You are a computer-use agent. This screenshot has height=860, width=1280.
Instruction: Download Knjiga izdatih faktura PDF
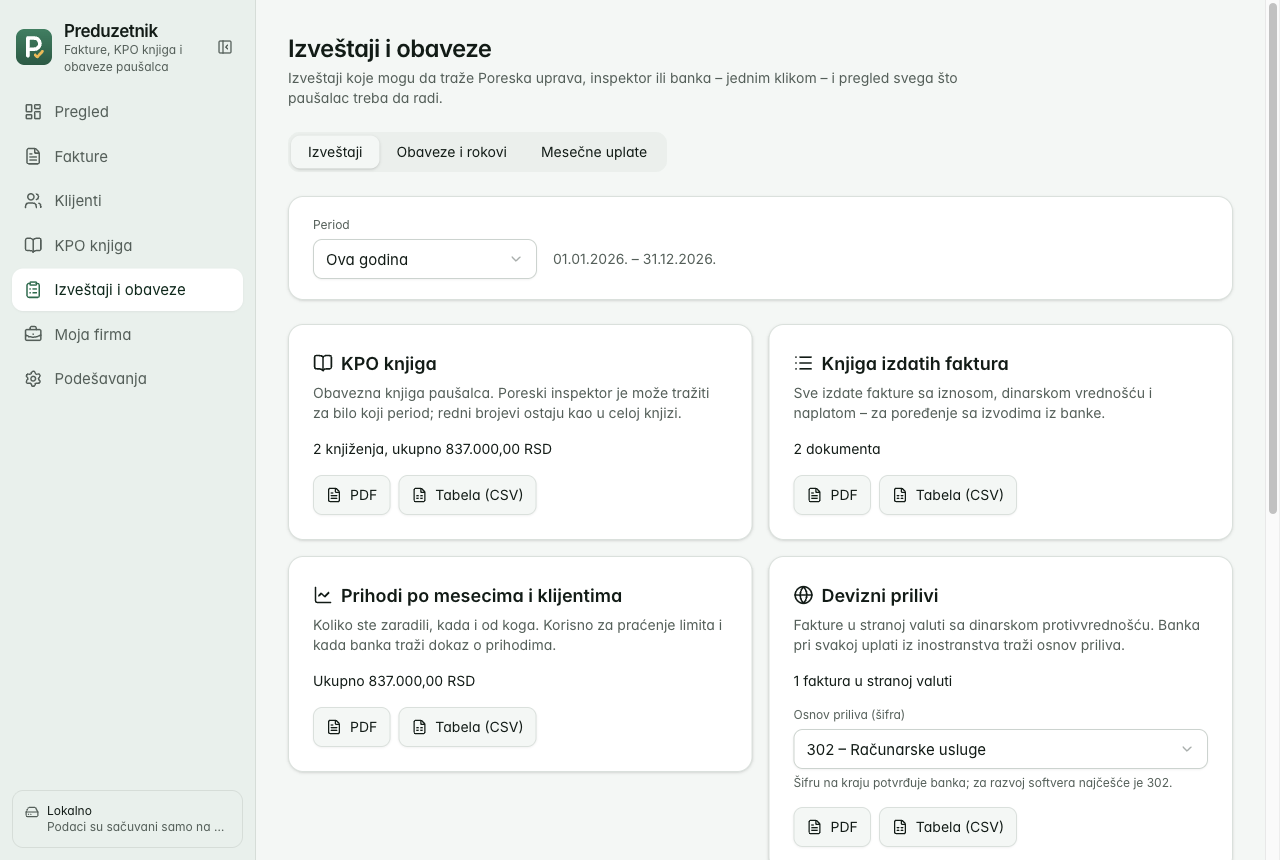point(832,495)
